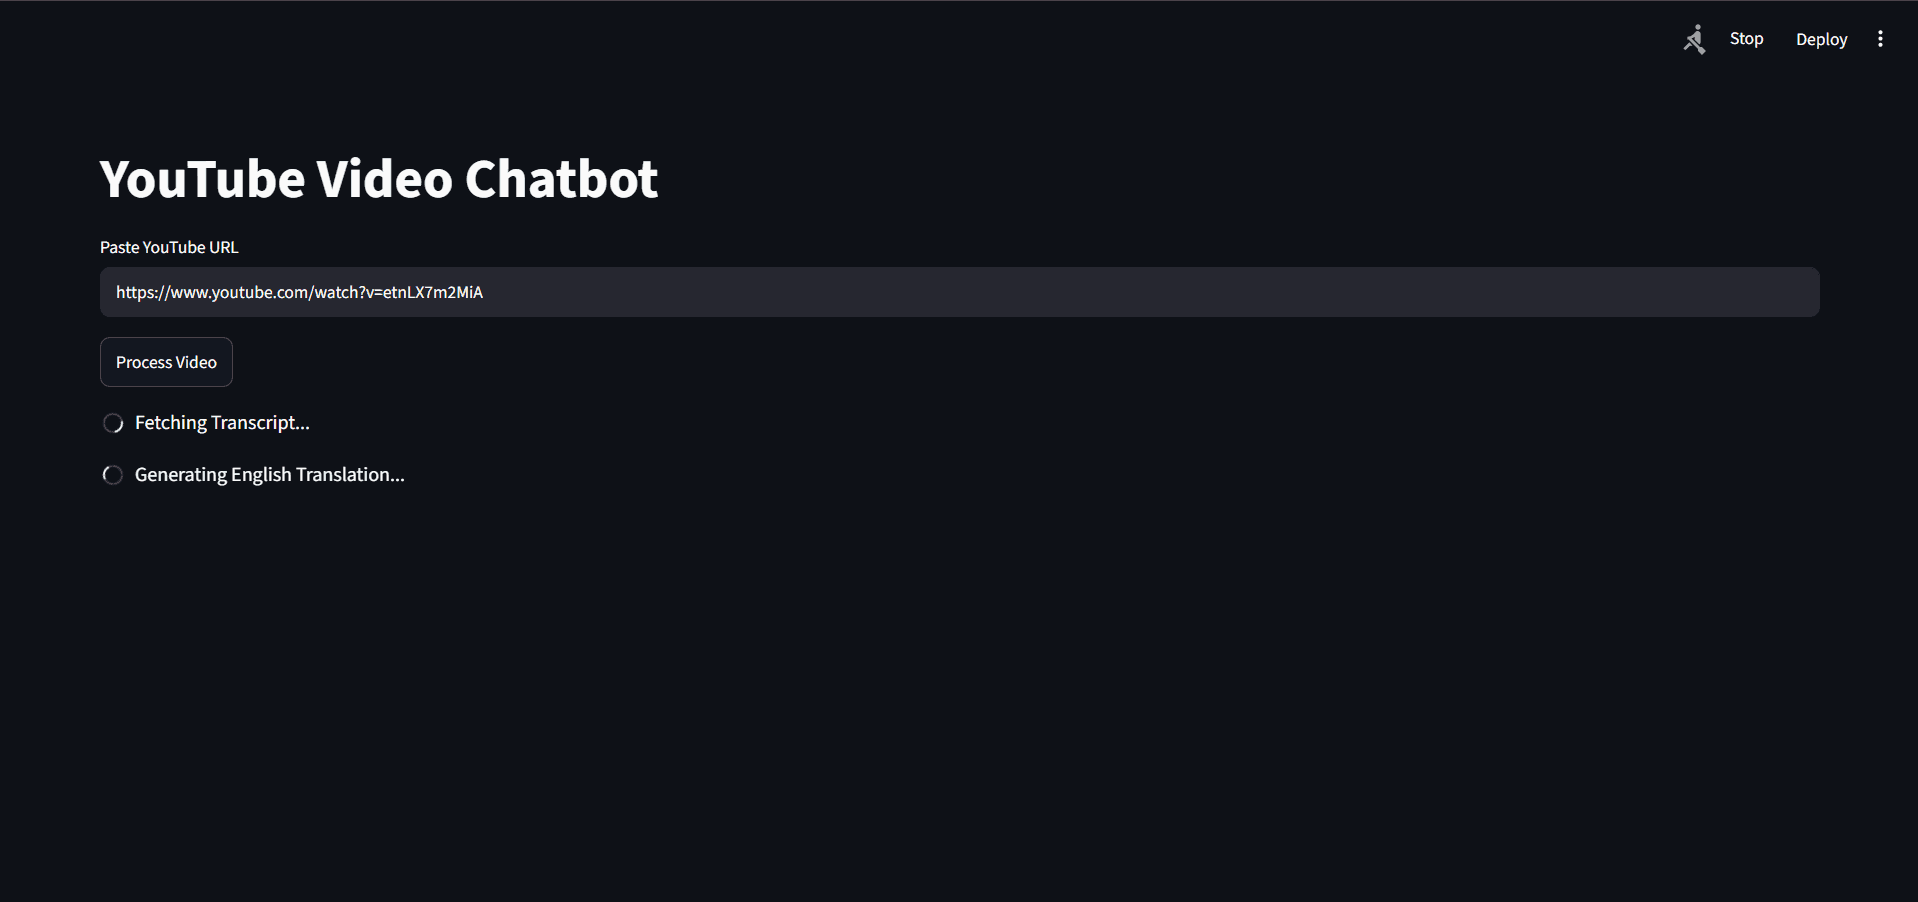Open the three-dot main menu

1880,39
